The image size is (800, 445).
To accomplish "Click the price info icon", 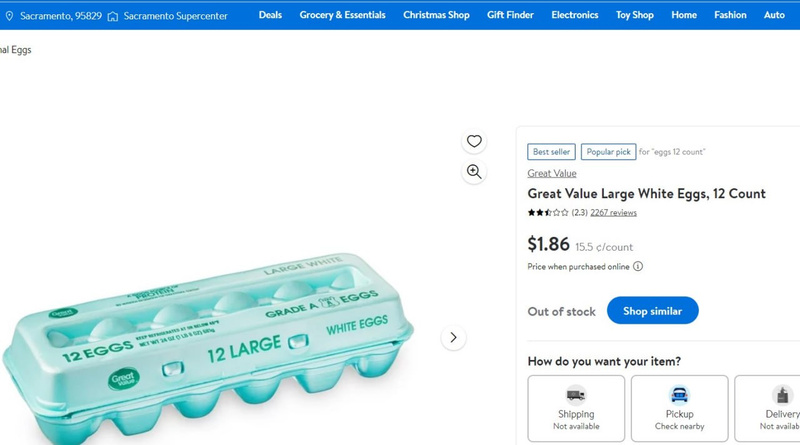I will click(x=638, y=267).
